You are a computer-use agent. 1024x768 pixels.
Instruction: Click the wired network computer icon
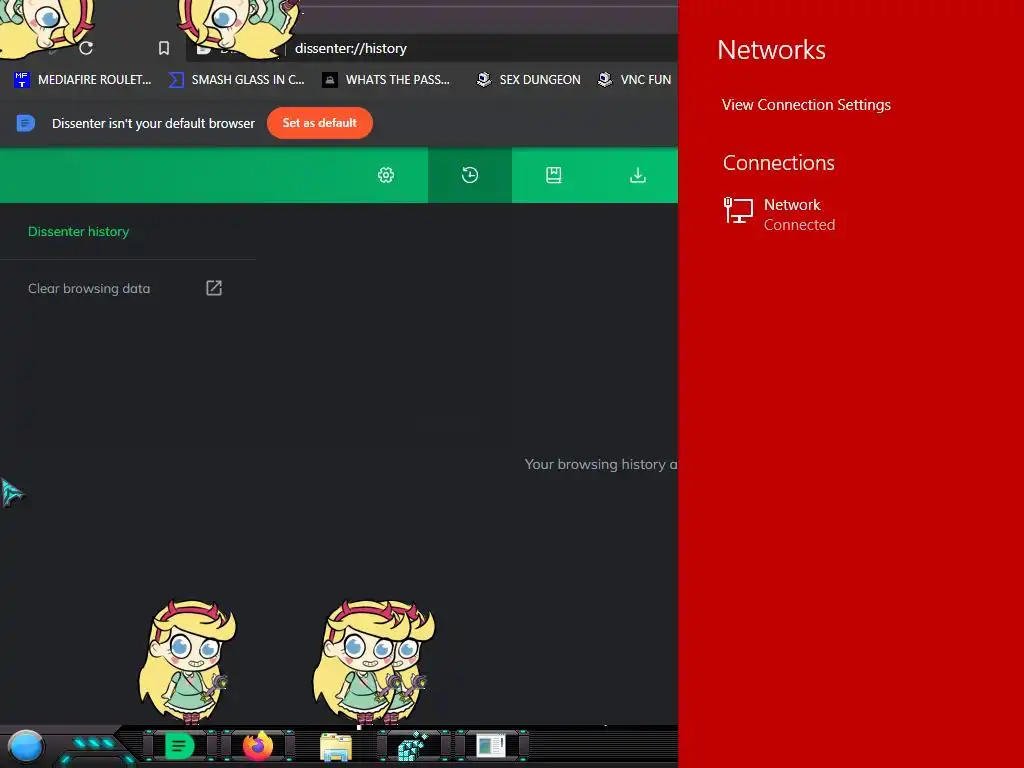[738, 211]
